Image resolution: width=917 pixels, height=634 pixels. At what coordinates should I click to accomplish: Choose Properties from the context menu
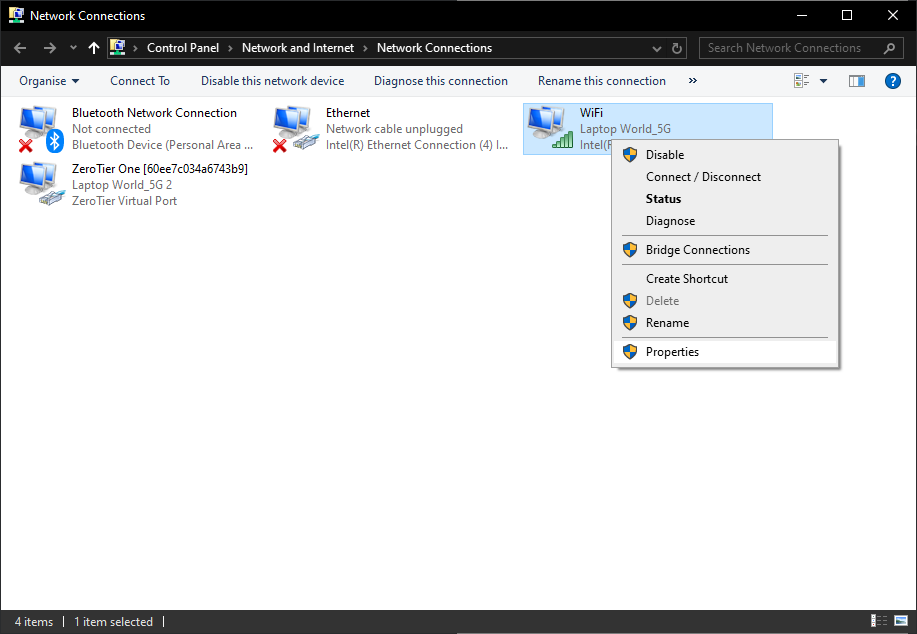(672, 352)
